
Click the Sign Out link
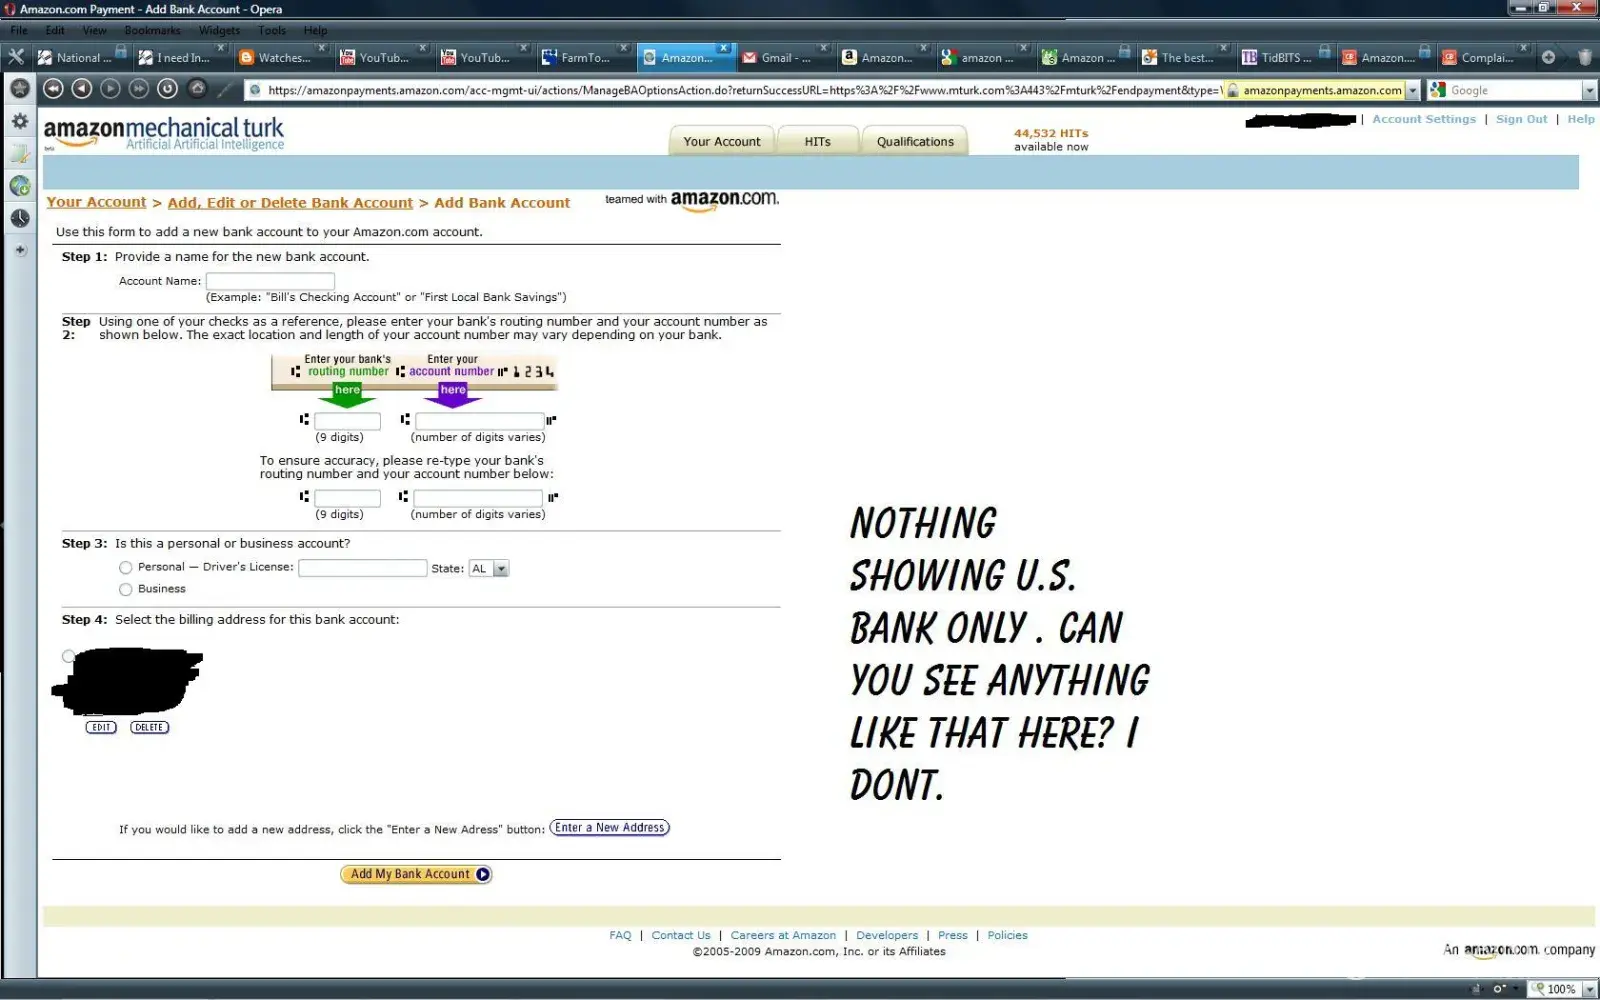click(1521, 119)
